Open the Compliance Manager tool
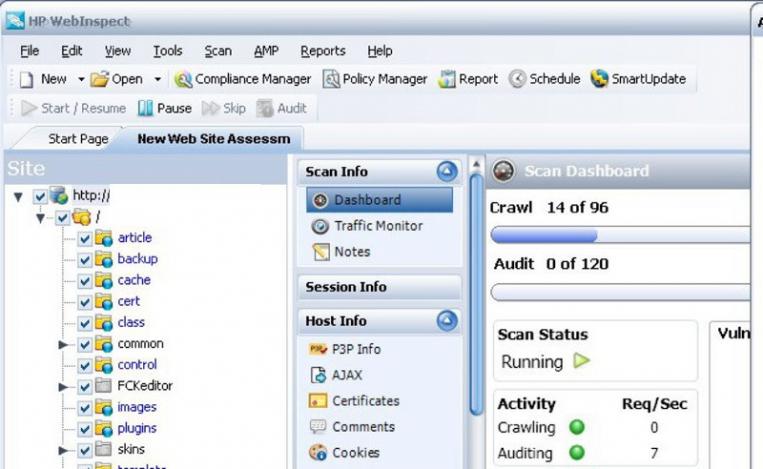The image size is (763, 469). coord(242,79)
